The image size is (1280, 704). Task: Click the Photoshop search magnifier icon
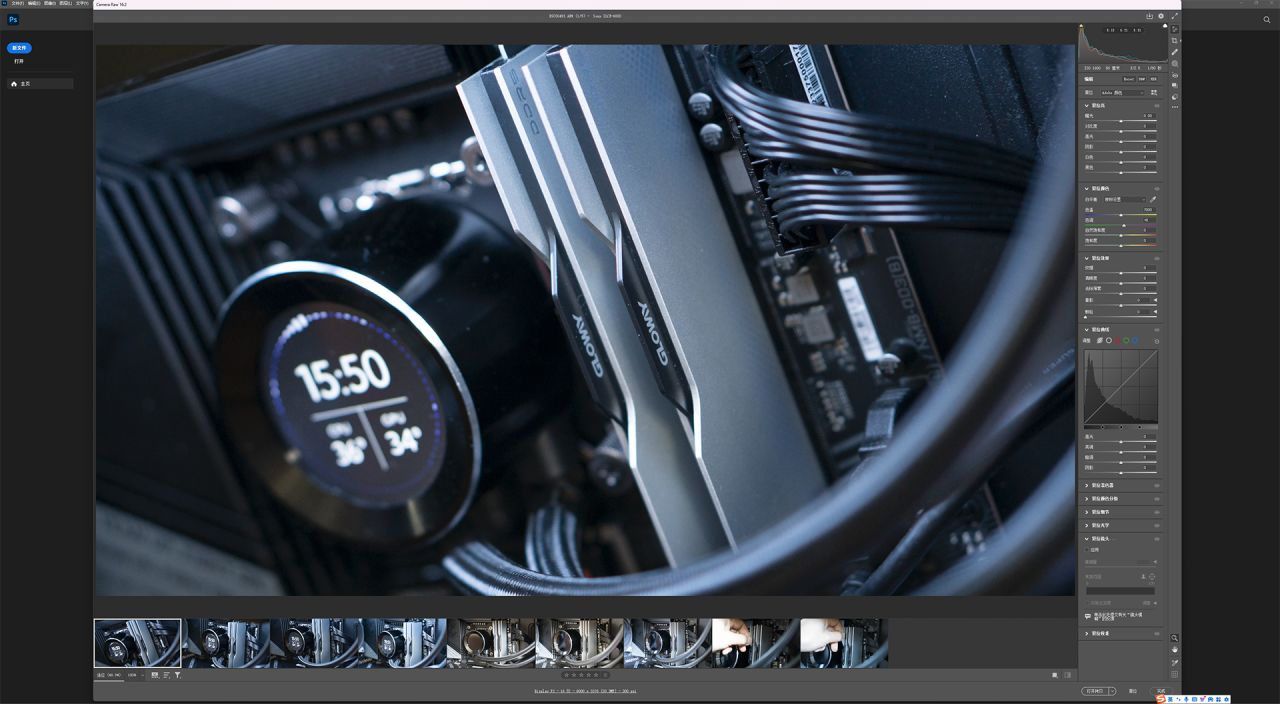pyautogui.click(x=1267, y=19)
